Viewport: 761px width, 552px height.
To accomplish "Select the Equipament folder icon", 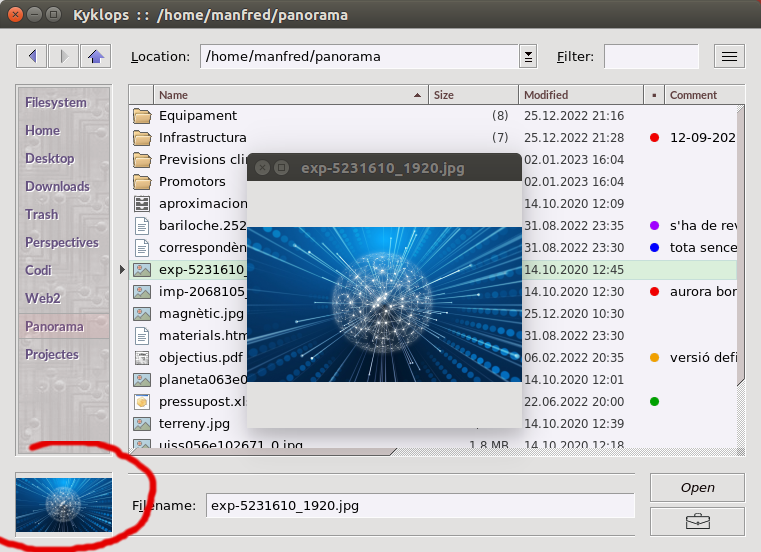I will click(142, 116).
